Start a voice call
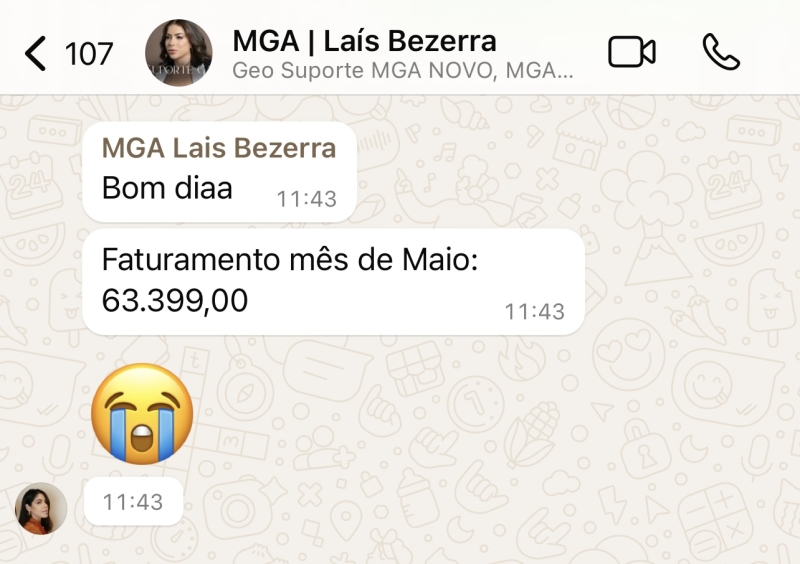This screenshot has height=564, width=800. click(721, 52)
